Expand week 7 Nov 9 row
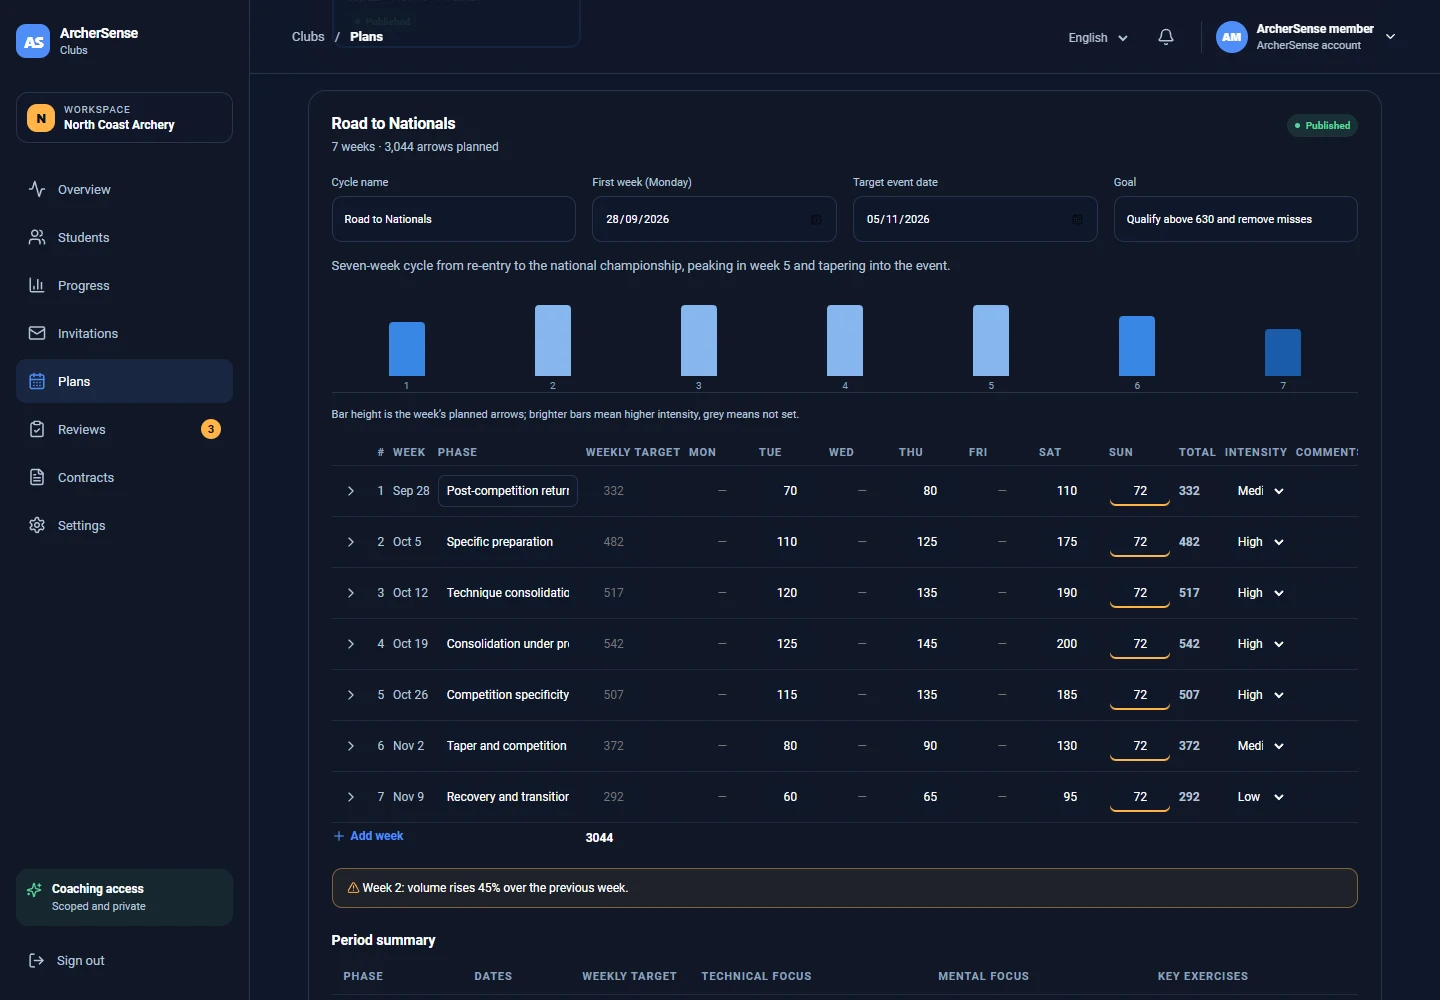1440x1000 pixels. click(351, 797)
